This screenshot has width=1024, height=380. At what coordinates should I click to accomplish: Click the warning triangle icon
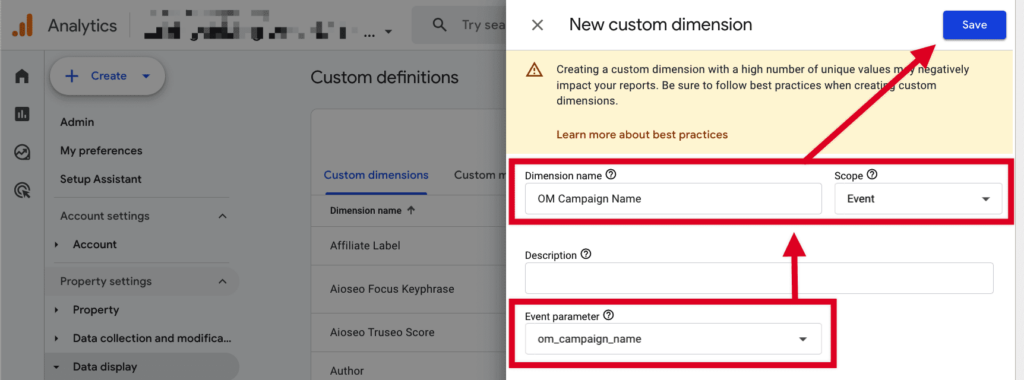click(x=534, y=70)
